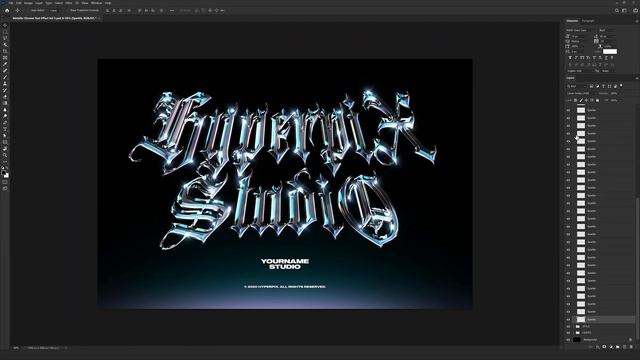Hide the Background layer
Viewport: 640px width, 360px height.
click(x=568, y=340)
